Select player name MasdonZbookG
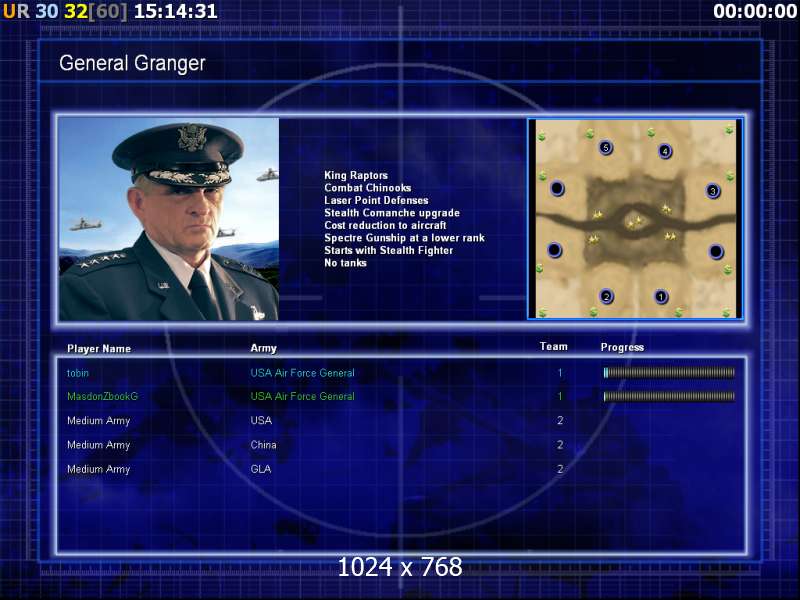Image resolution: width=800 pixels, height=600 pixels. tap(103, 396)
